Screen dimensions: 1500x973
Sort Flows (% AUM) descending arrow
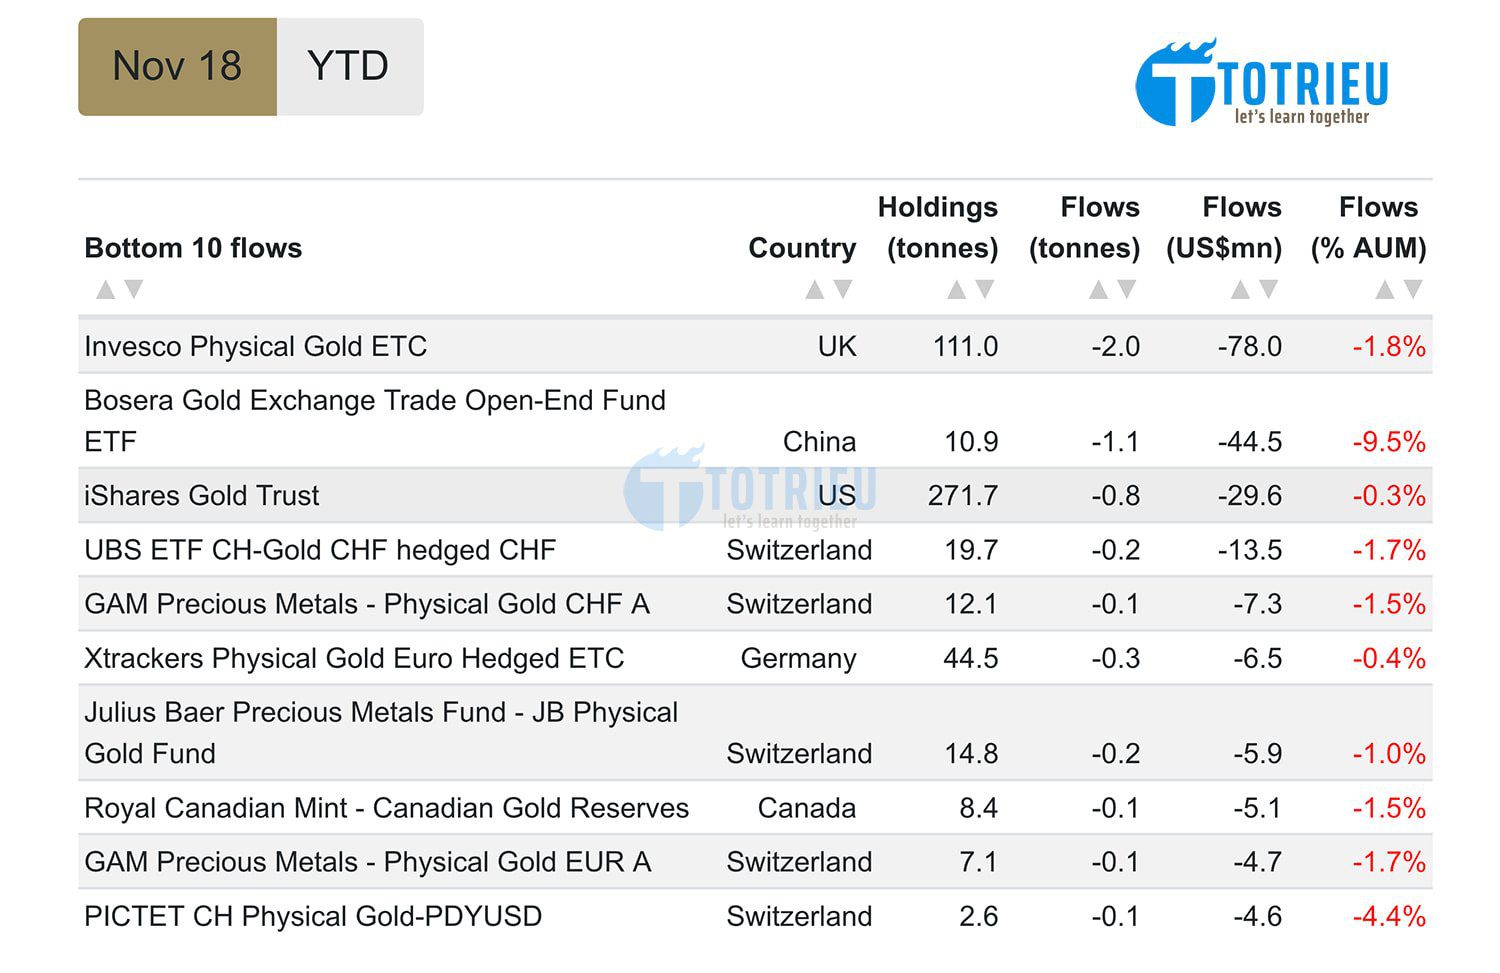click(1413, 289)
